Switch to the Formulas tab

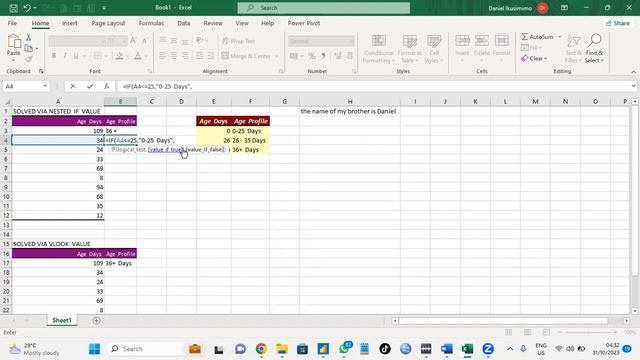(x=151, y=23)
